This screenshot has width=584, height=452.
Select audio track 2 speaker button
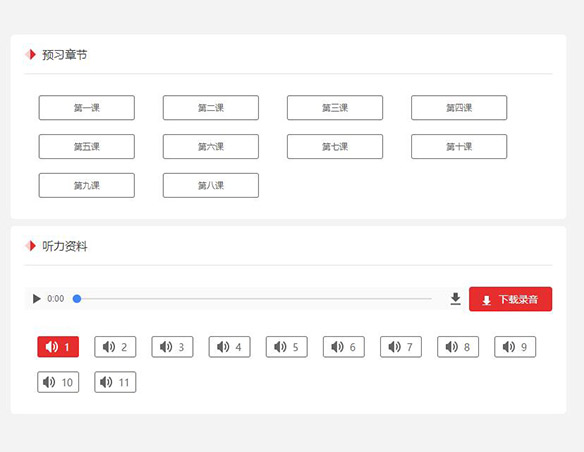[x=115, y=347]
